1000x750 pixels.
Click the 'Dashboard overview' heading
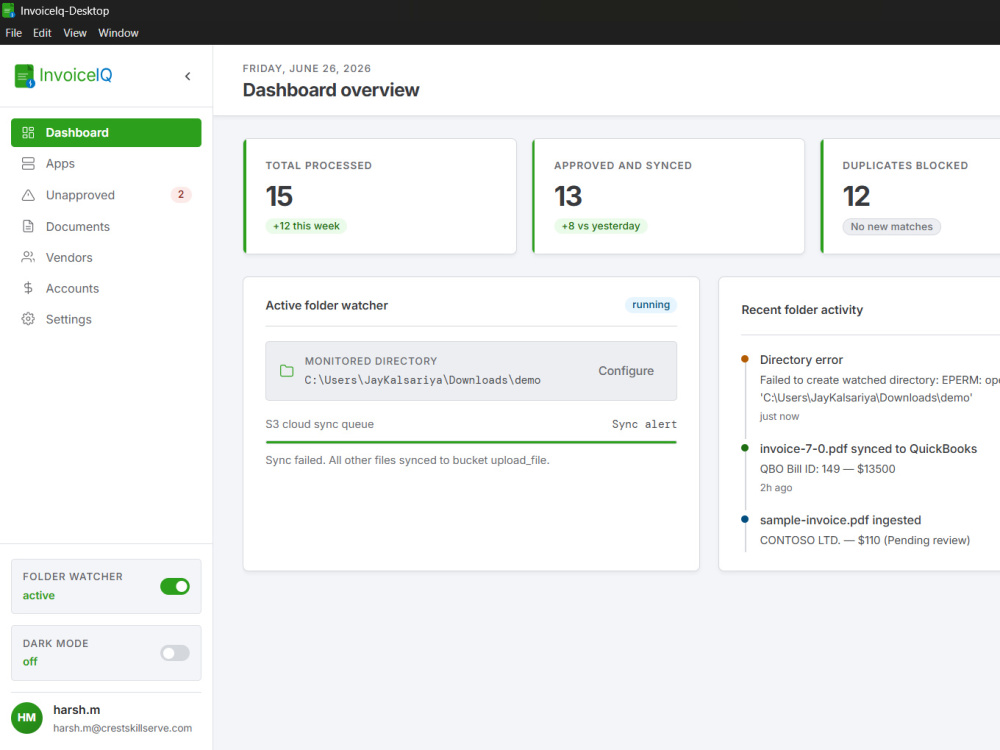(331, 90)
